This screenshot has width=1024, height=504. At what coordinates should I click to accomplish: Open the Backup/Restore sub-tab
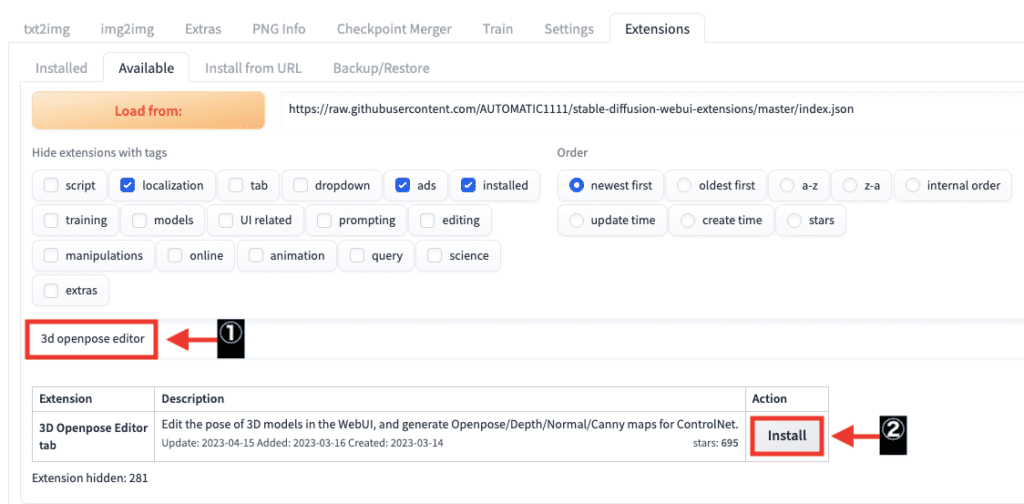tap(381, 68)
